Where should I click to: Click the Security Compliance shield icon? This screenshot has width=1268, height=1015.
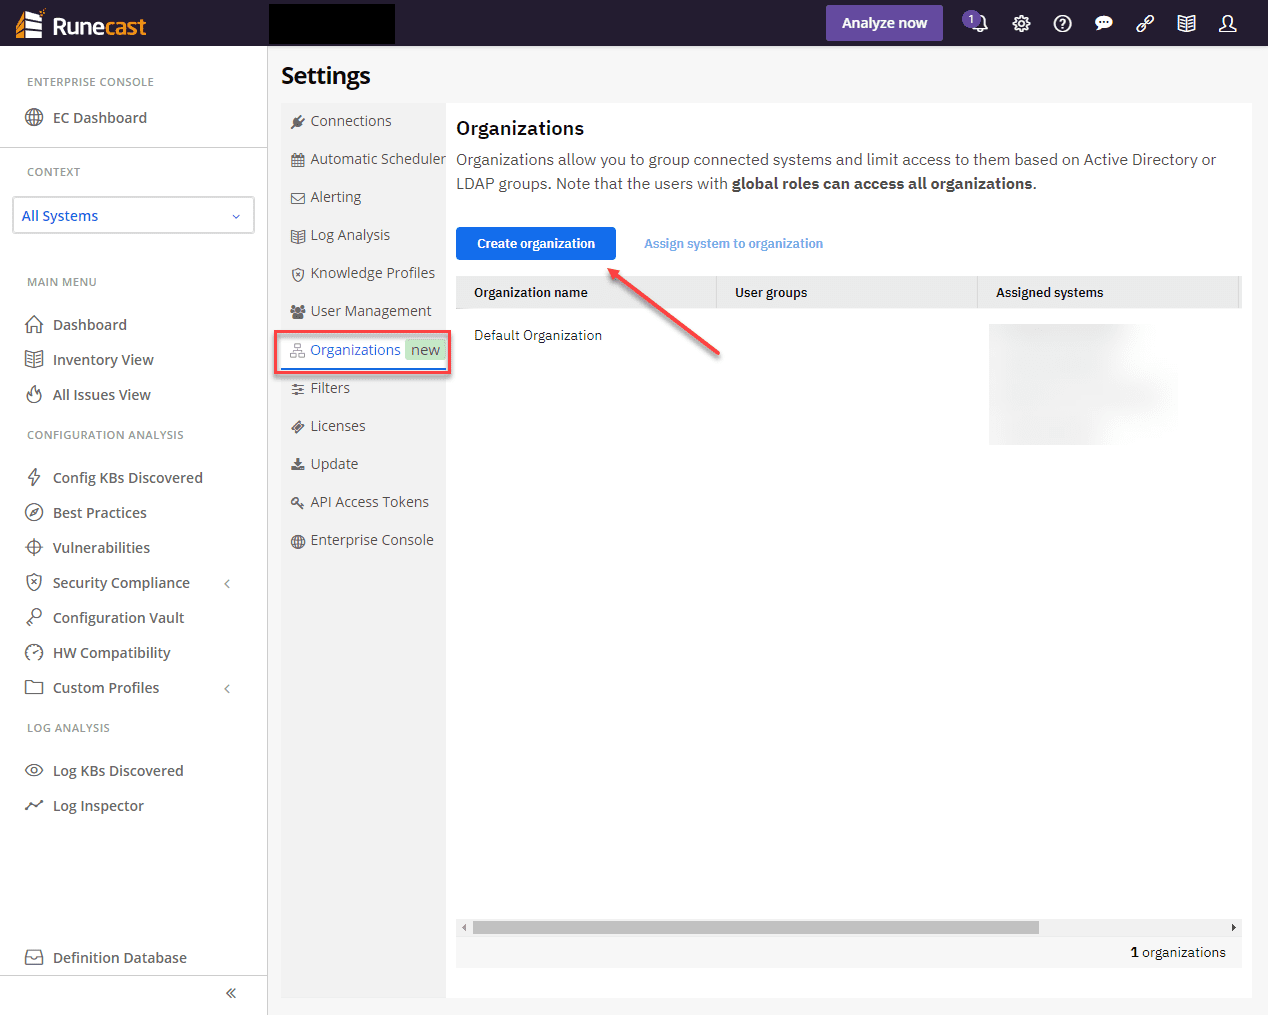(34, 582)
